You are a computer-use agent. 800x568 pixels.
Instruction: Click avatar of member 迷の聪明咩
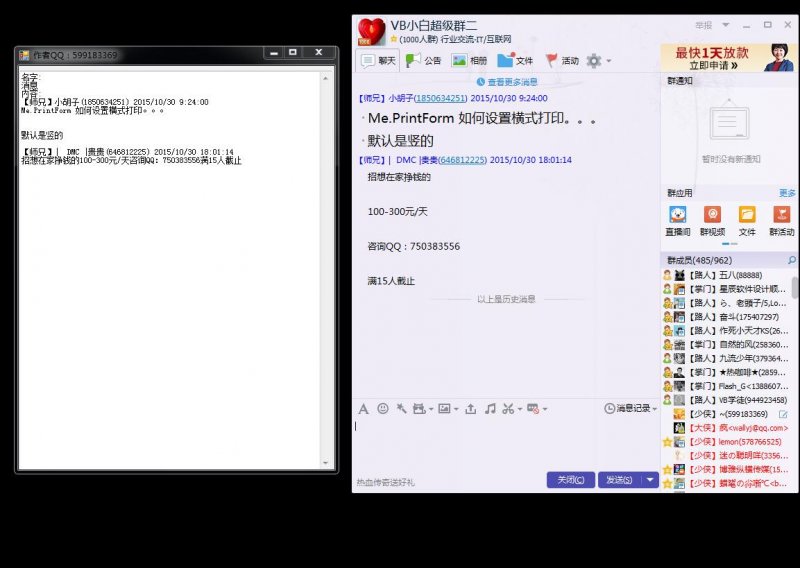coord(679,456)
